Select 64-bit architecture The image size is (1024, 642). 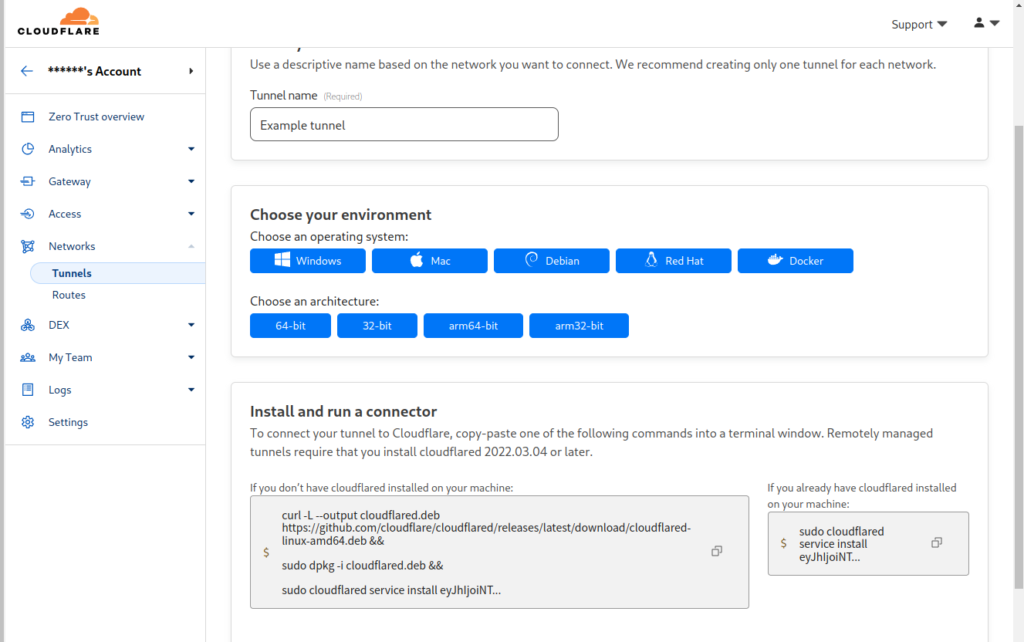coord(291,325)
